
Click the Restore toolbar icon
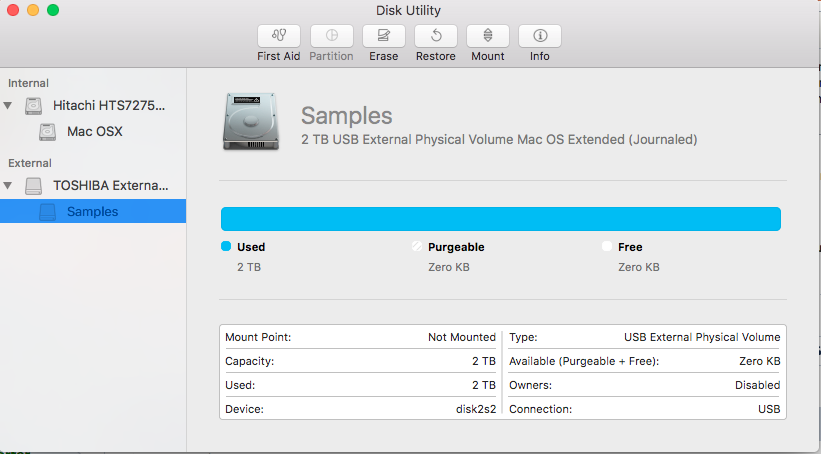point(436,36)
